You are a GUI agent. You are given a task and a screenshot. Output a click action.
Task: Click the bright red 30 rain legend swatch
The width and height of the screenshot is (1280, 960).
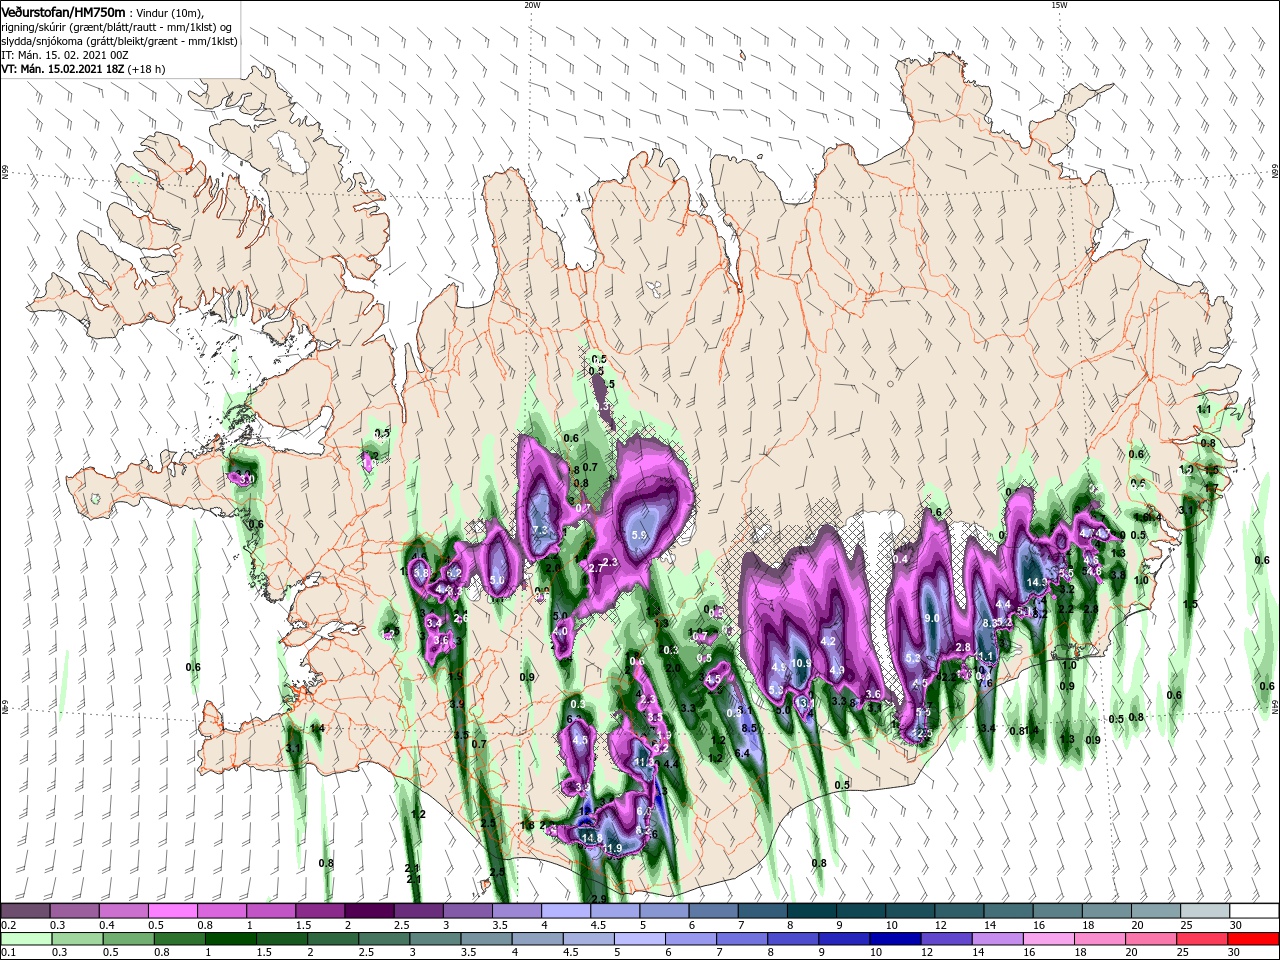[1253, 939]
